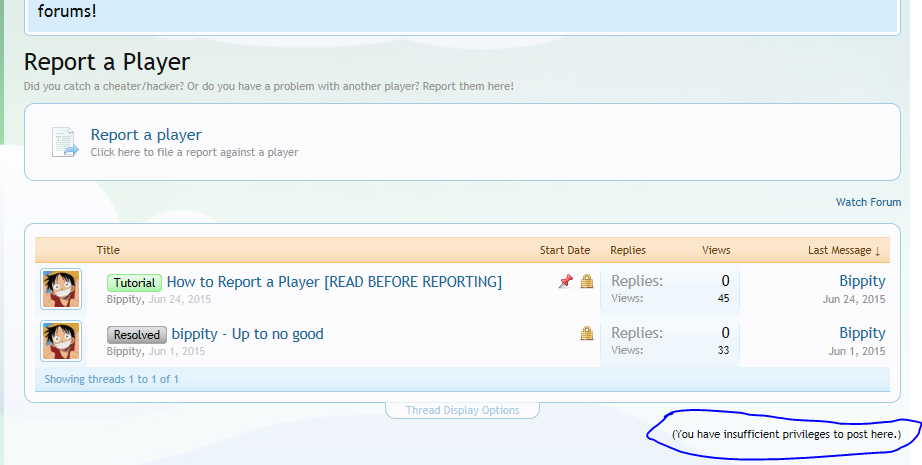Click insufficient privileges notice text
Image resolution: width=922 pixels, height=465 pixels.
tap(786, 434)
